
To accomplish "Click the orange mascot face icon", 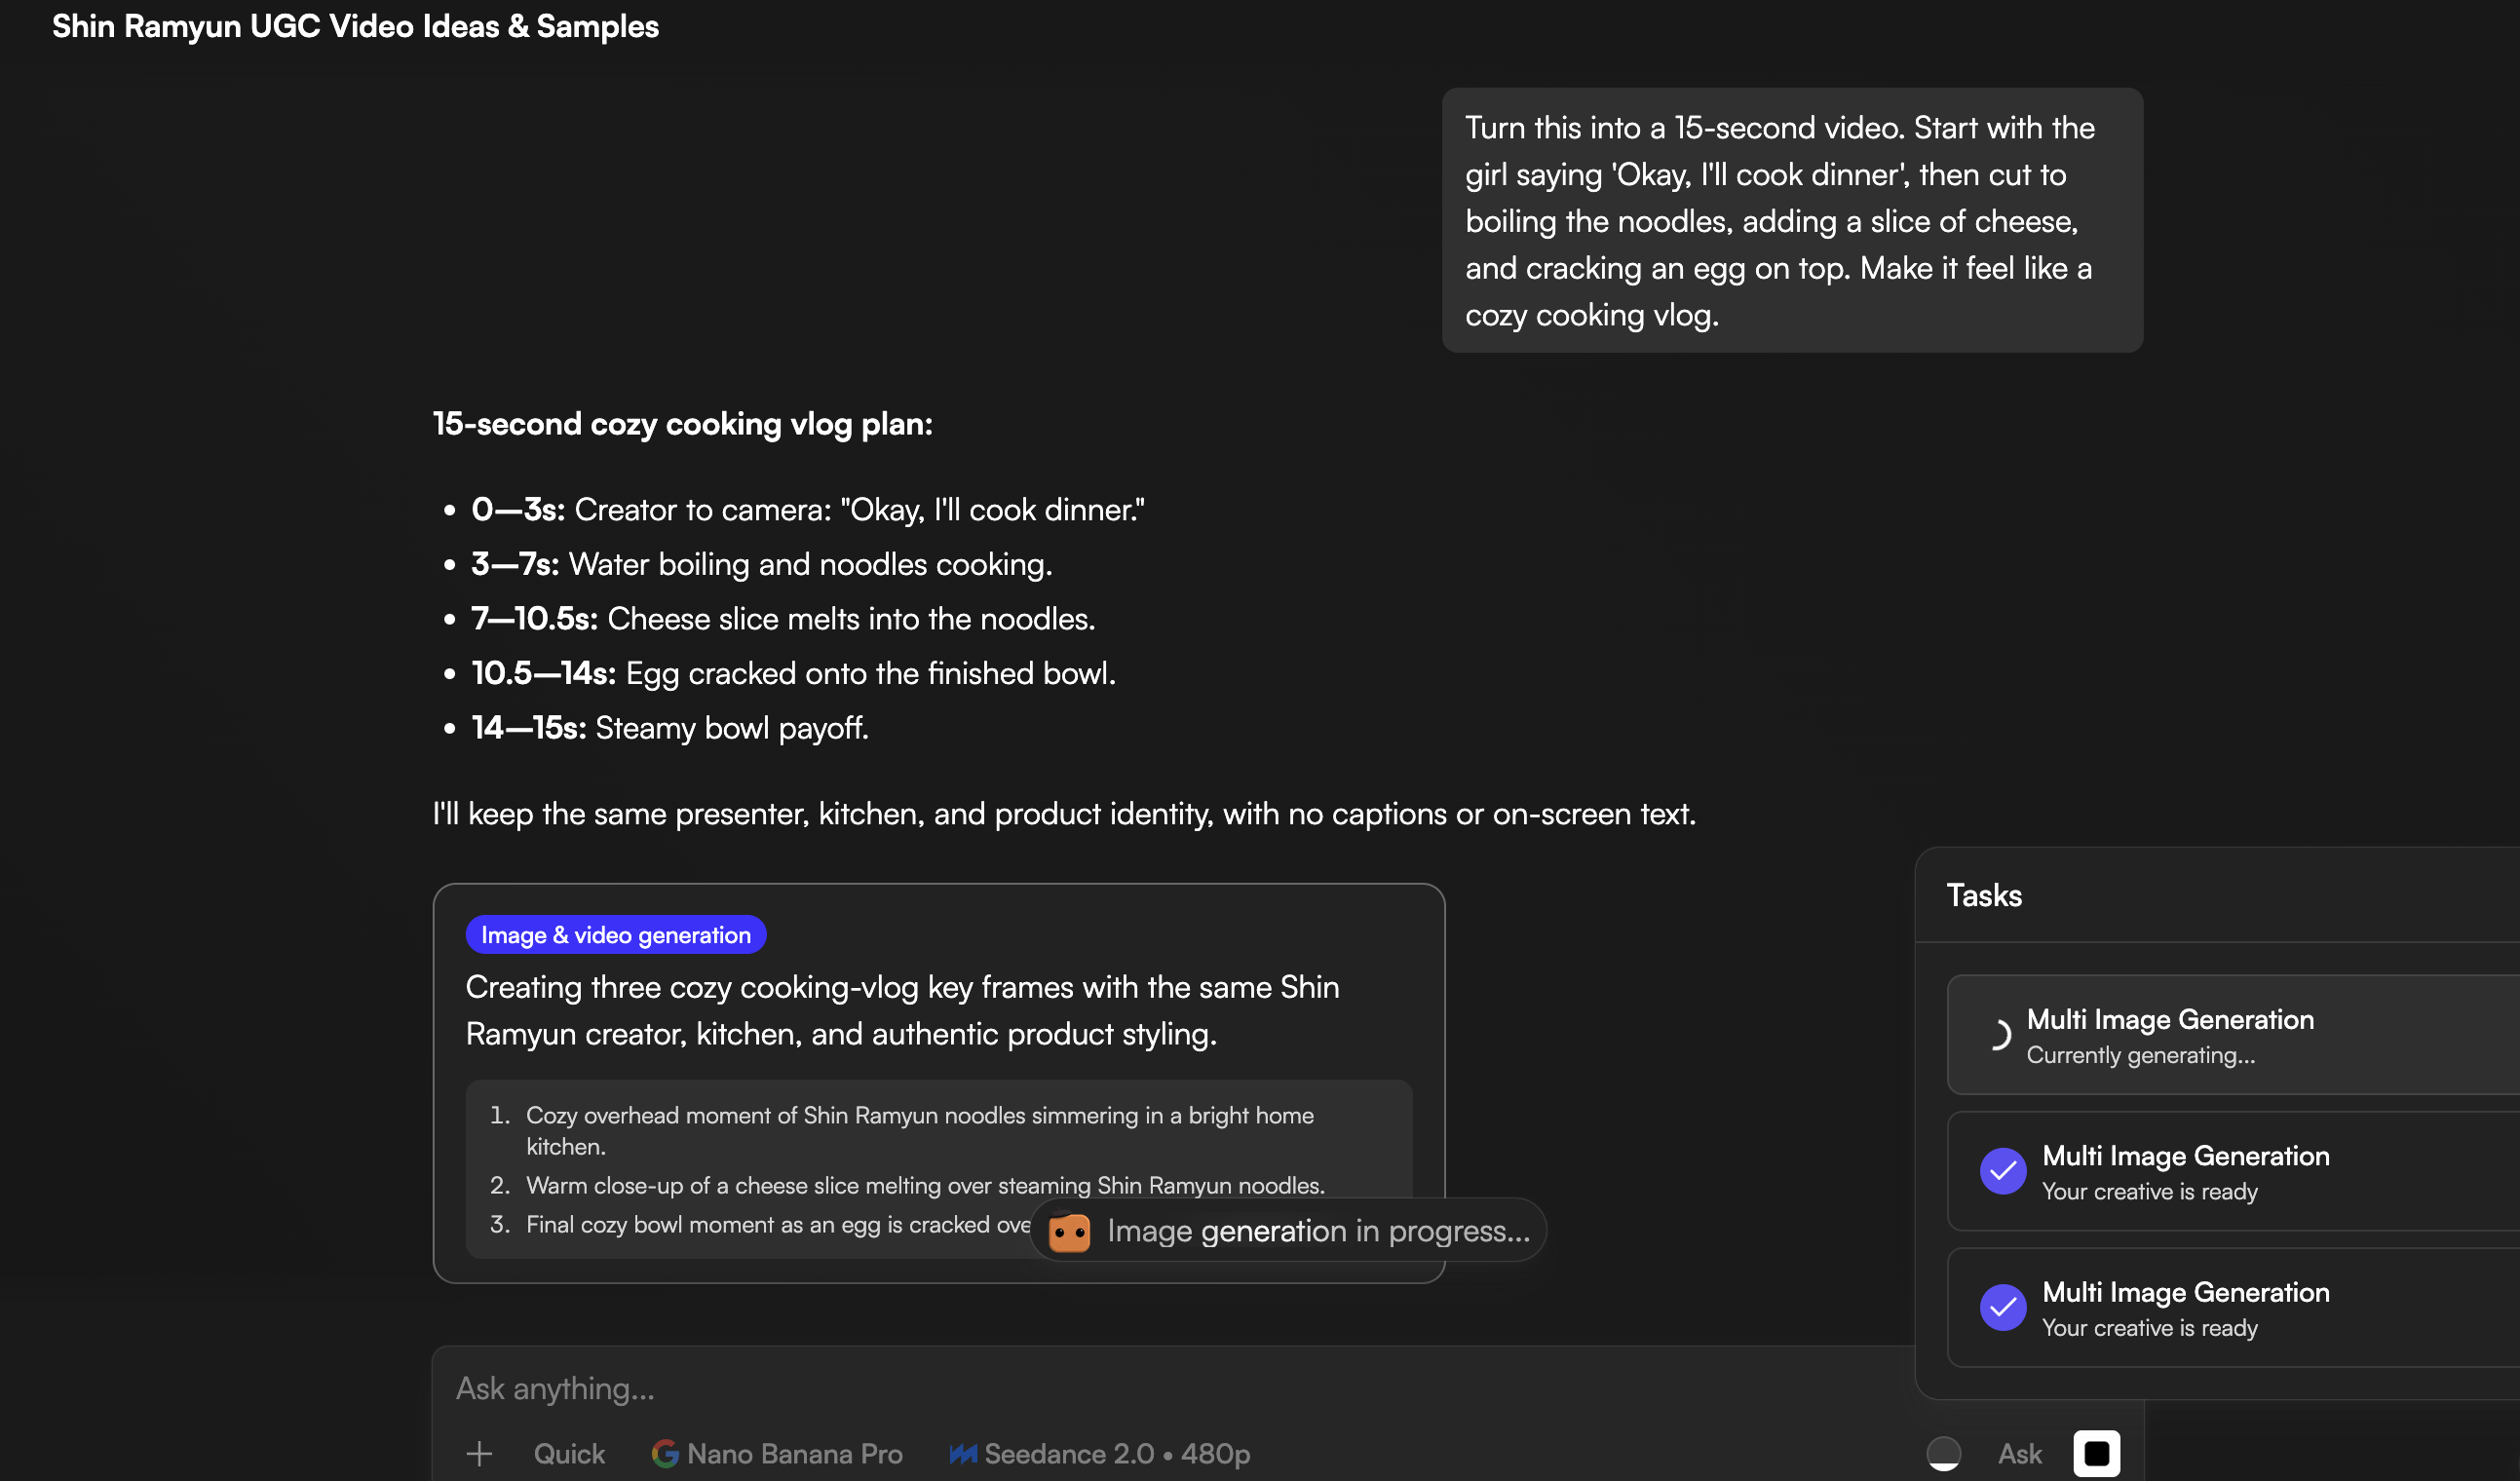I will click(x=1069, y=1231).
